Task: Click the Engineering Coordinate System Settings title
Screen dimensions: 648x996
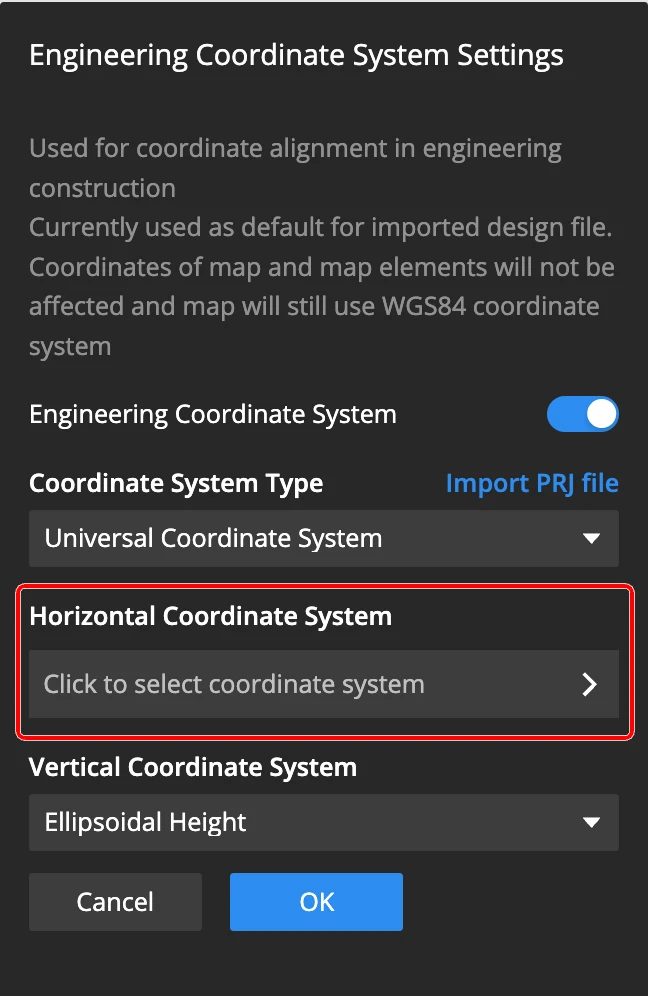Action: 296,55
